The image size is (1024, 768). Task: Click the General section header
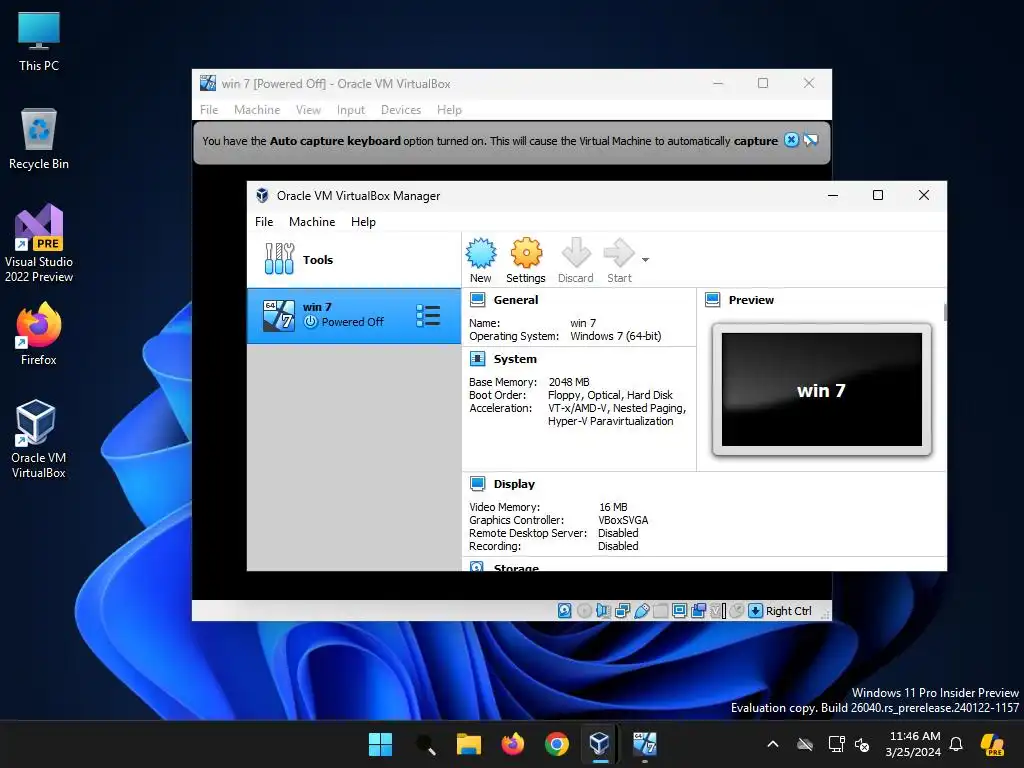[x=516, y=300]
